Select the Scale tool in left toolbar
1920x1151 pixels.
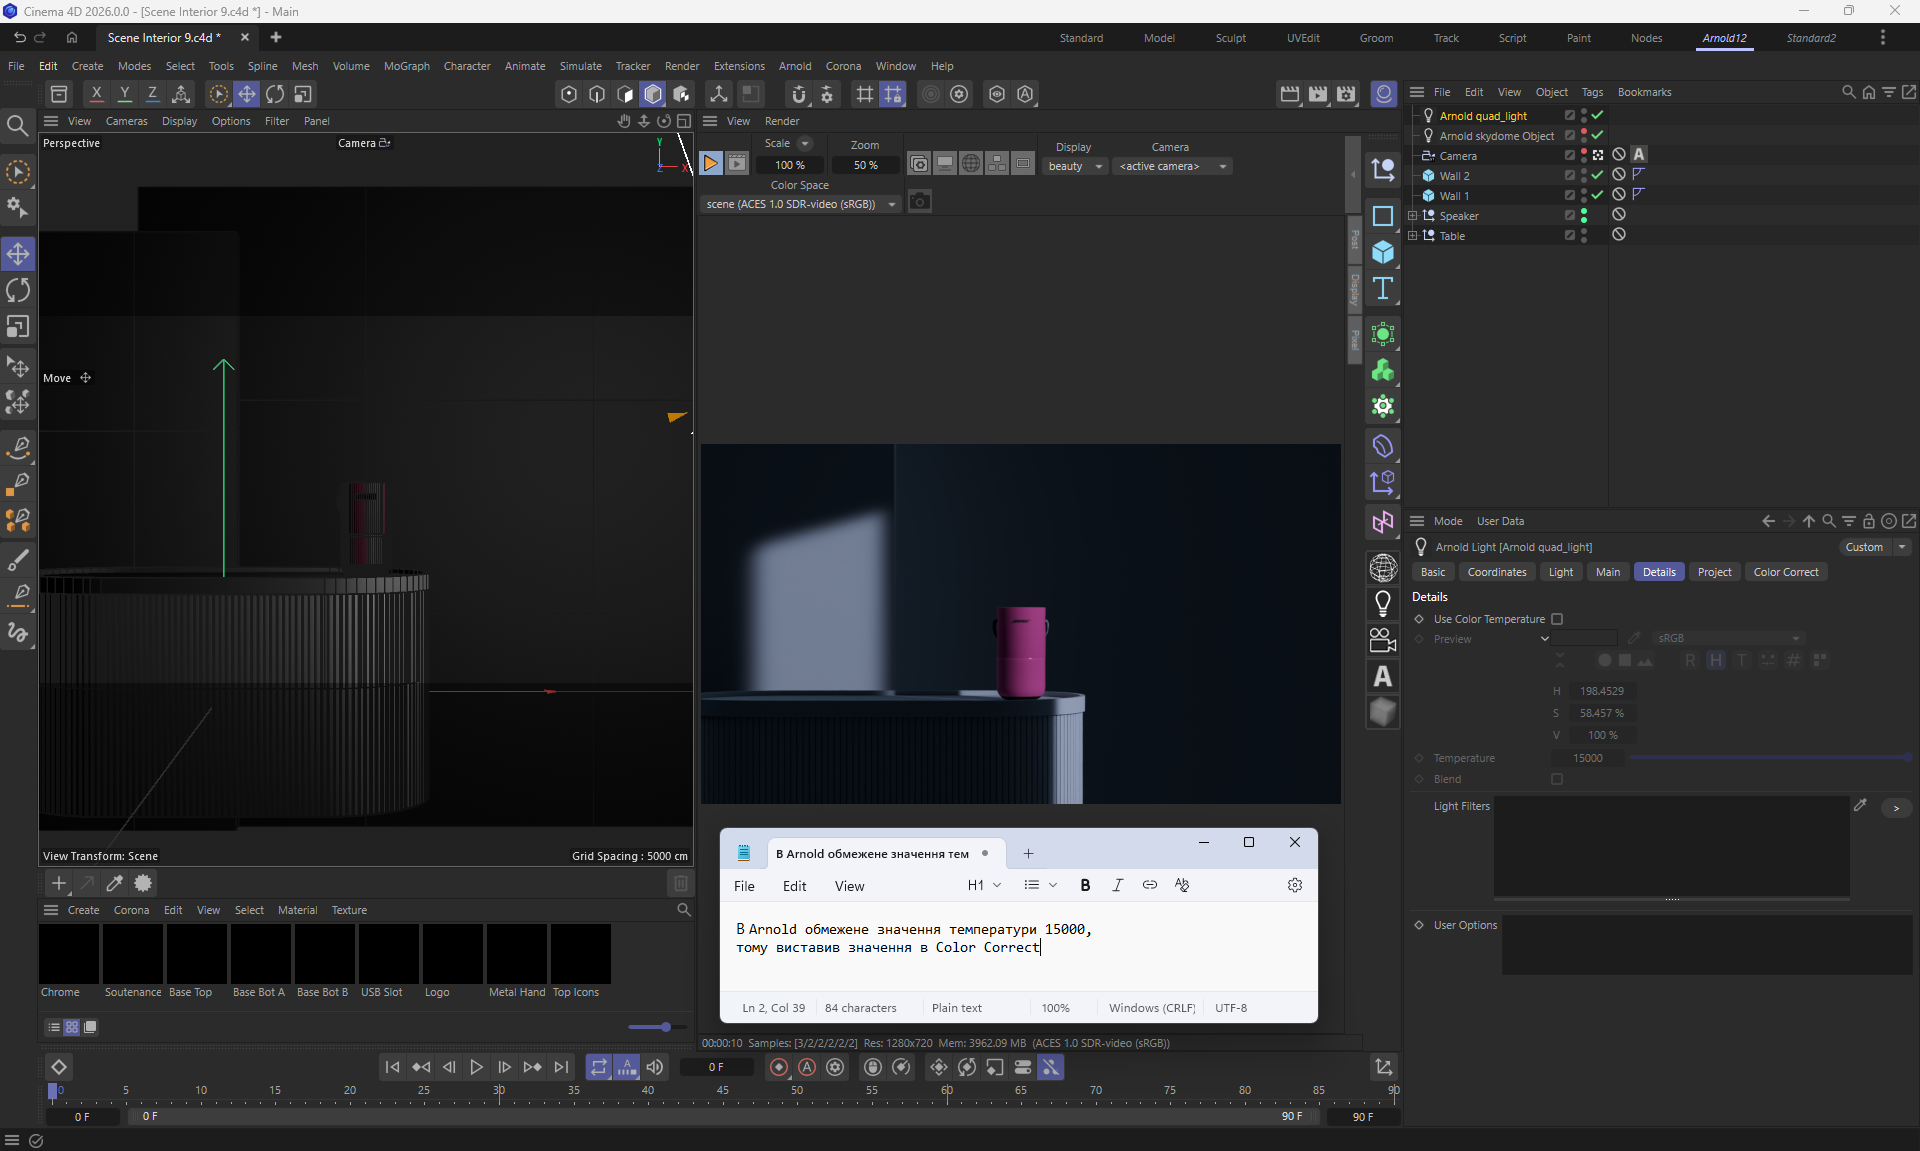click(x=18, y=327)
